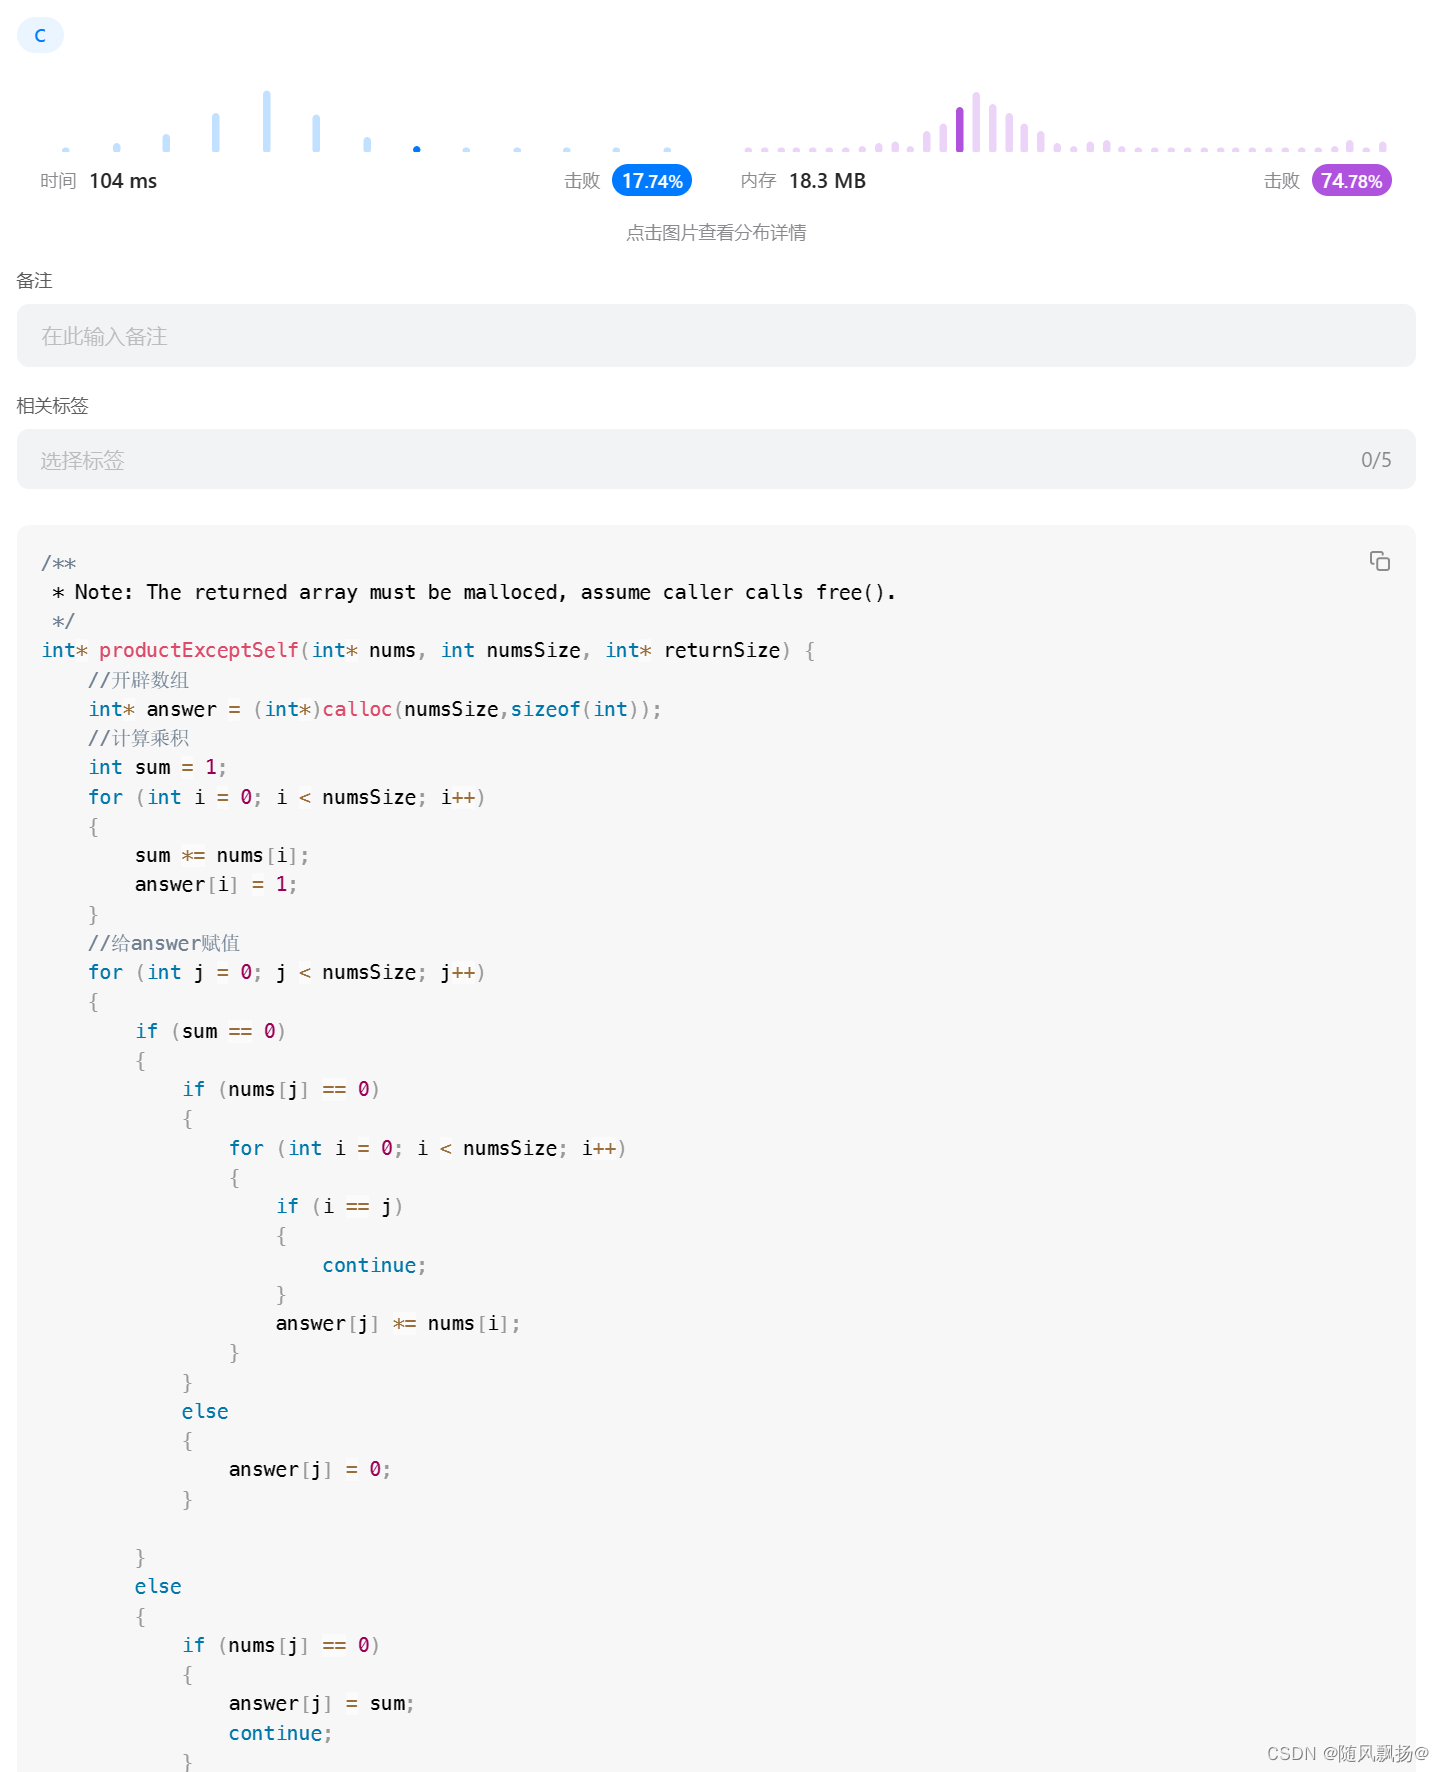This screenshot has height=1772, width=1444.
Task: Click the //计算乘积 comment line
Action: [x=138, y=738]
